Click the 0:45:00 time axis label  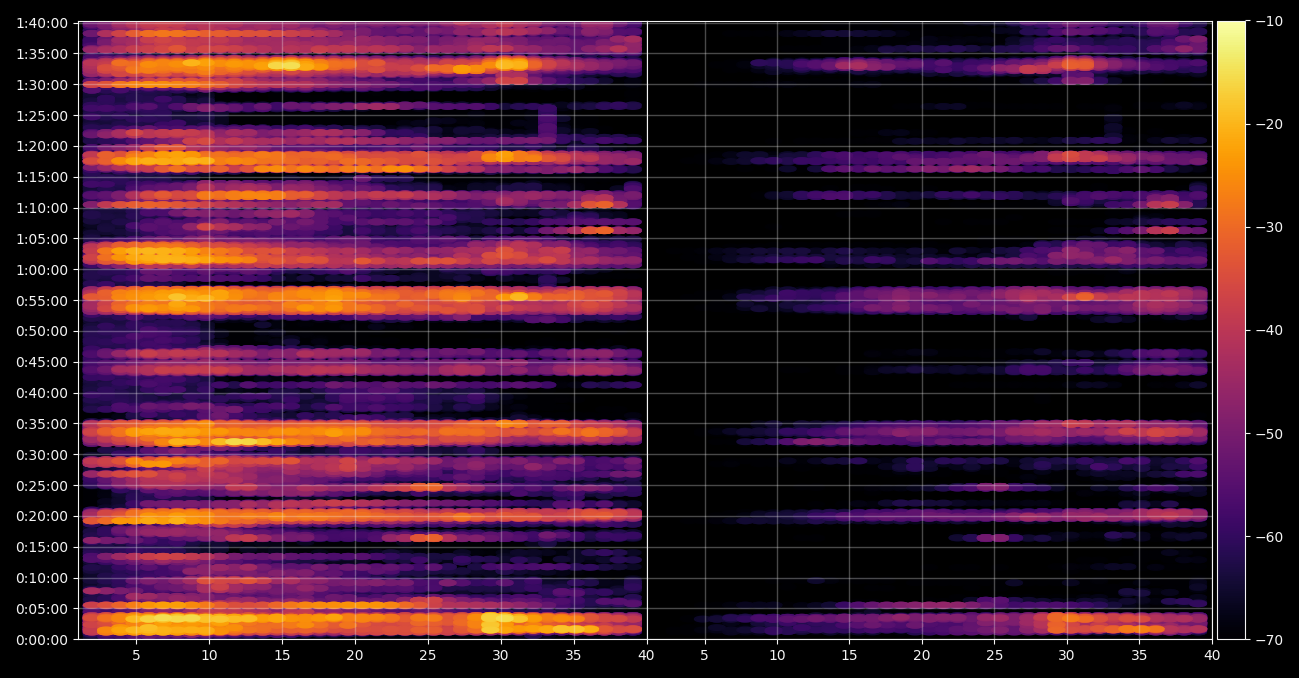point(42,362)
